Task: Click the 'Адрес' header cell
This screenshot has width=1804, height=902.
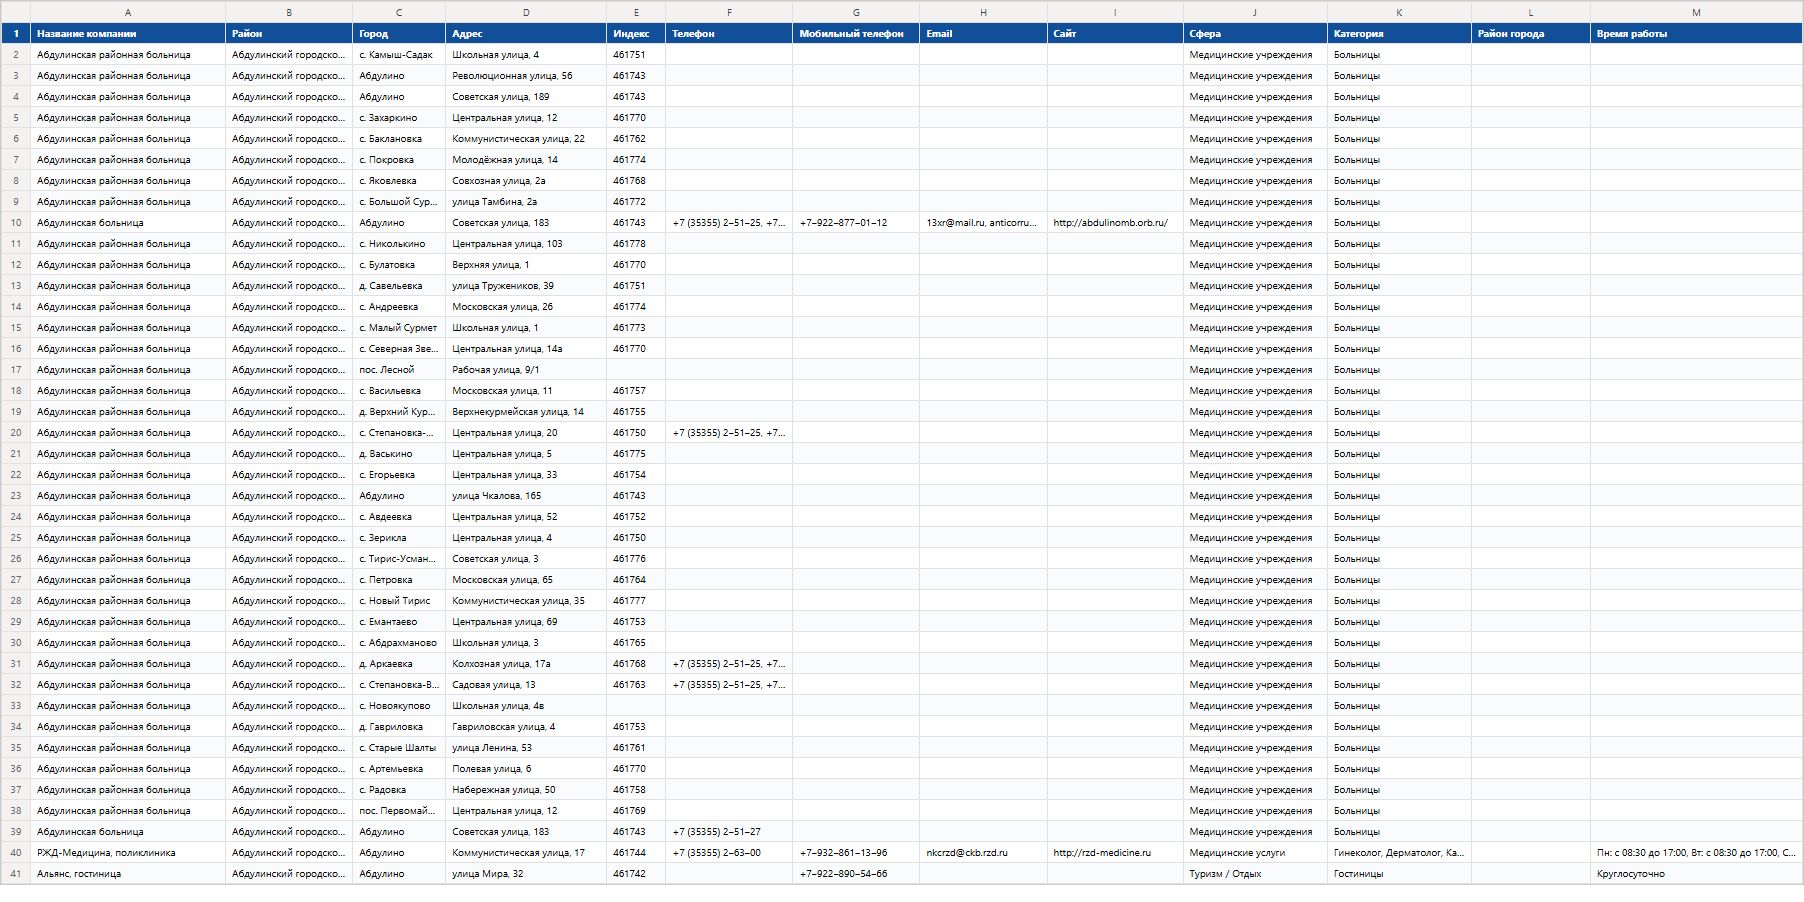Action: coord(526,34)
